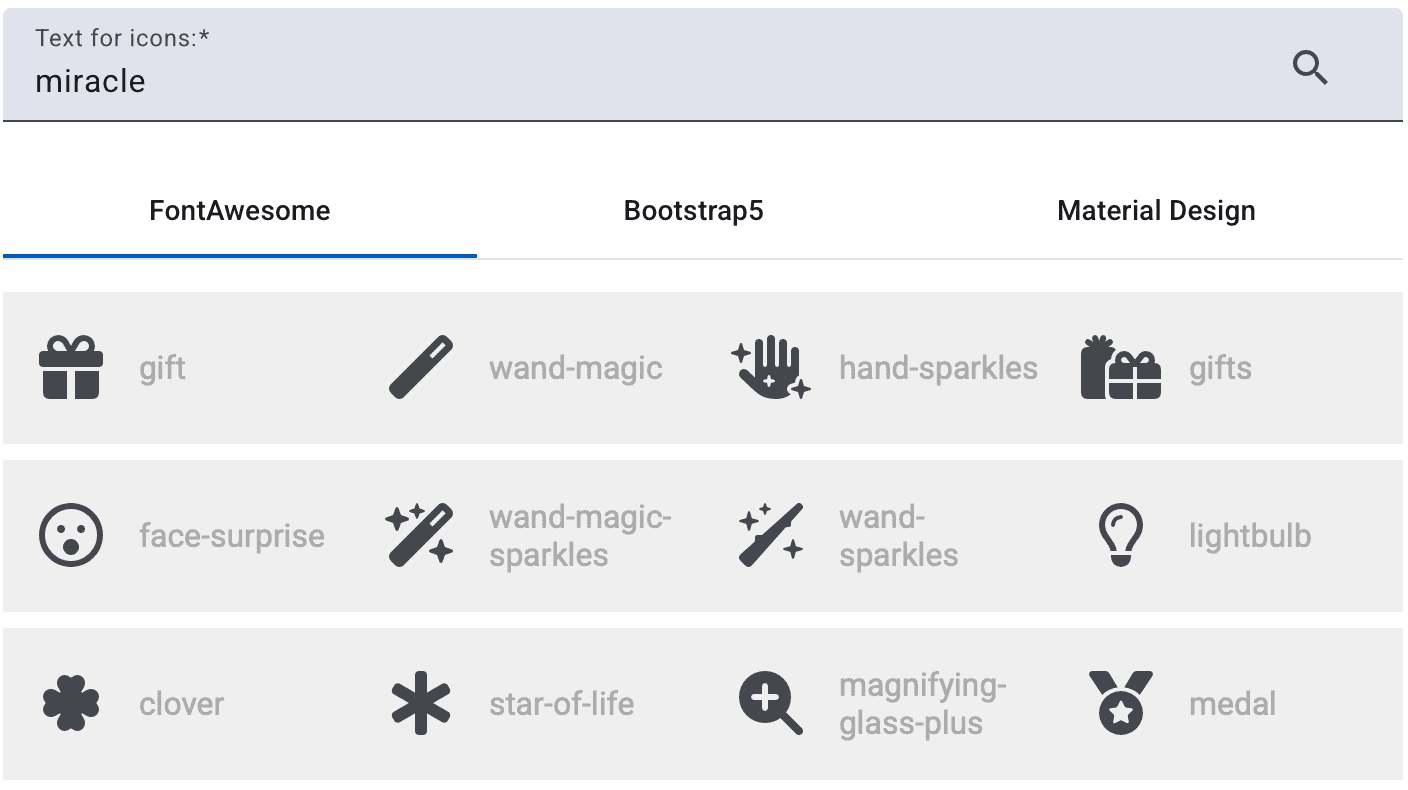Click the lightbulb label text
Viewport: 1408px width, 790px height.
pos(1248,535)
